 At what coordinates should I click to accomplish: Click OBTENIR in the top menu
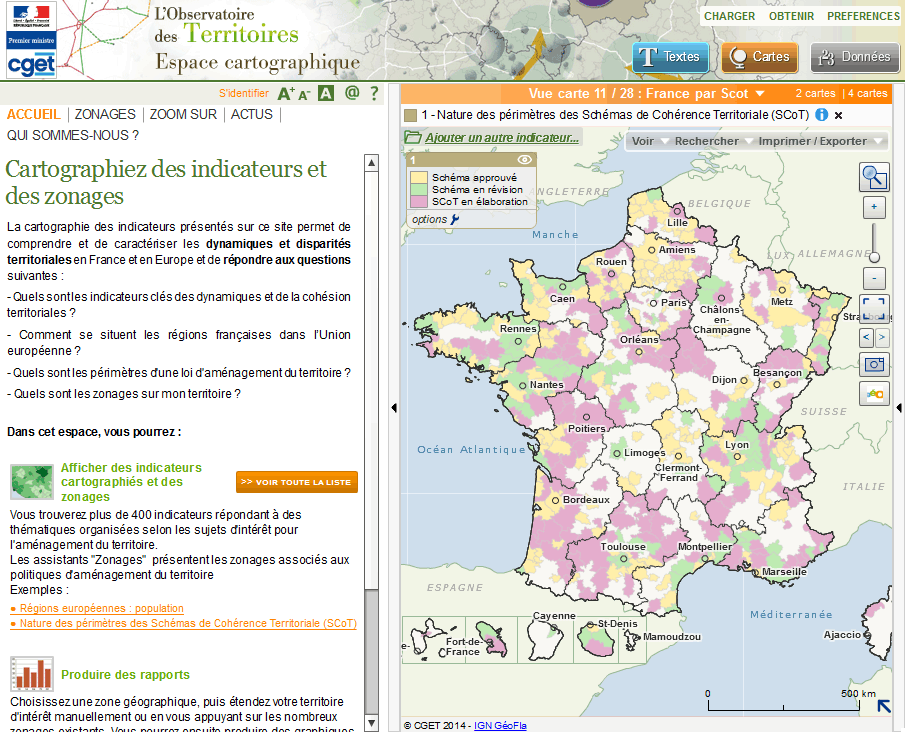pyautogui.click(x=791, y=16)
